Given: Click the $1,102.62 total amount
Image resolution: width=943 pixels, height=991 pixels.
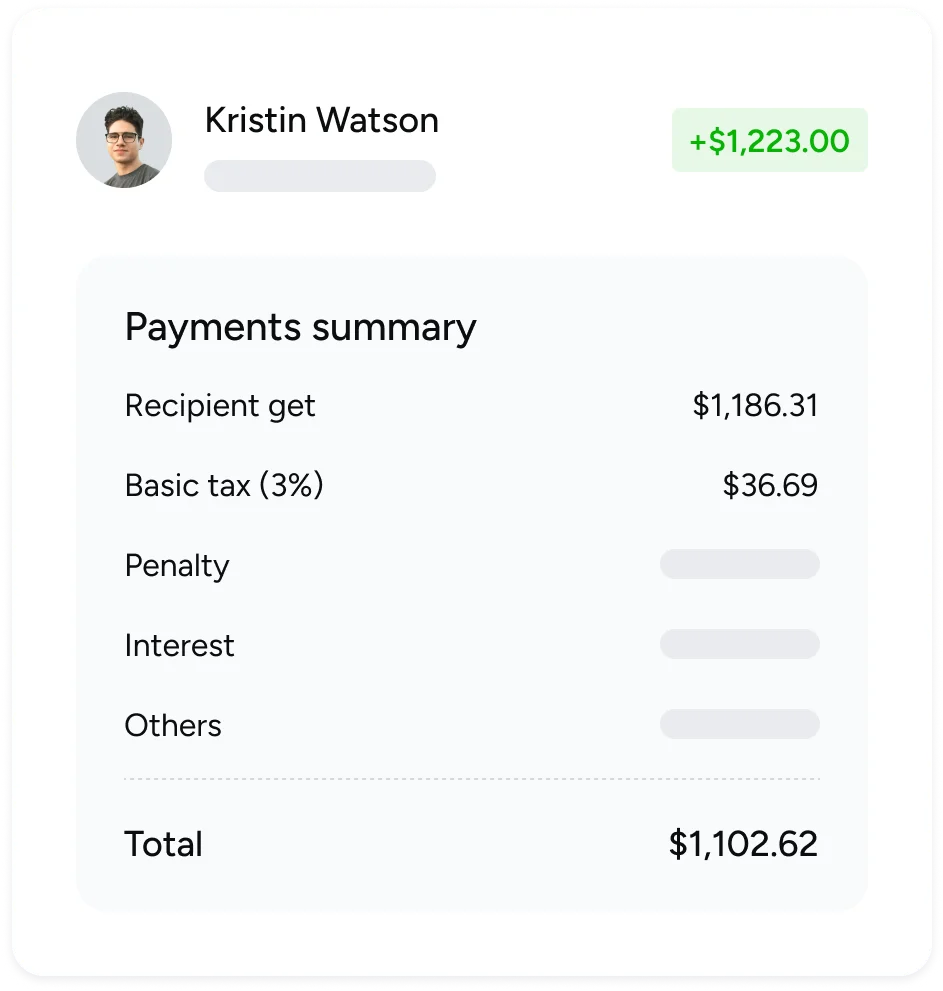Looking at the screenshot, I should pyautogui.click(x=743, y=844).
